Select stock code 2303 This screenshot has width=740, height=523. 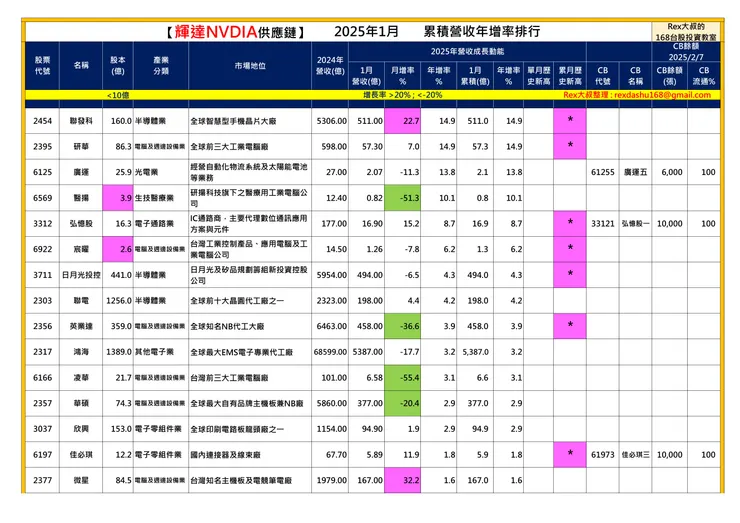(x=42, y=301)
